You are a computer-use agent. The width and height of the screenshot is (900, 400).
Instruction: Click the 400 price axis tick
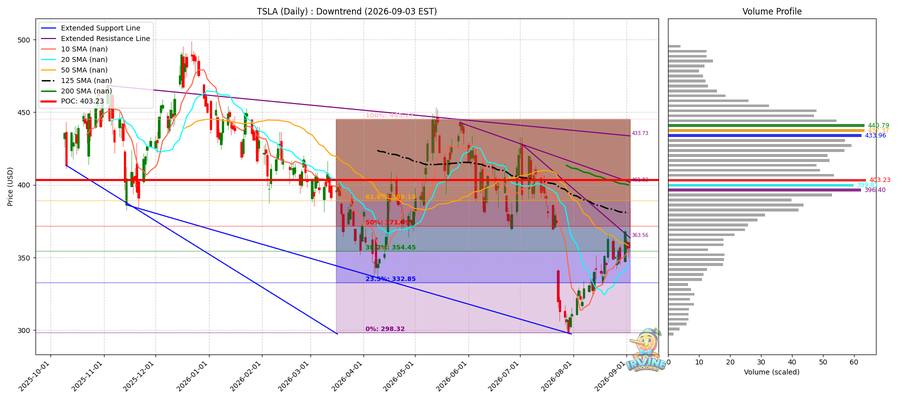(x=26, y=185)
